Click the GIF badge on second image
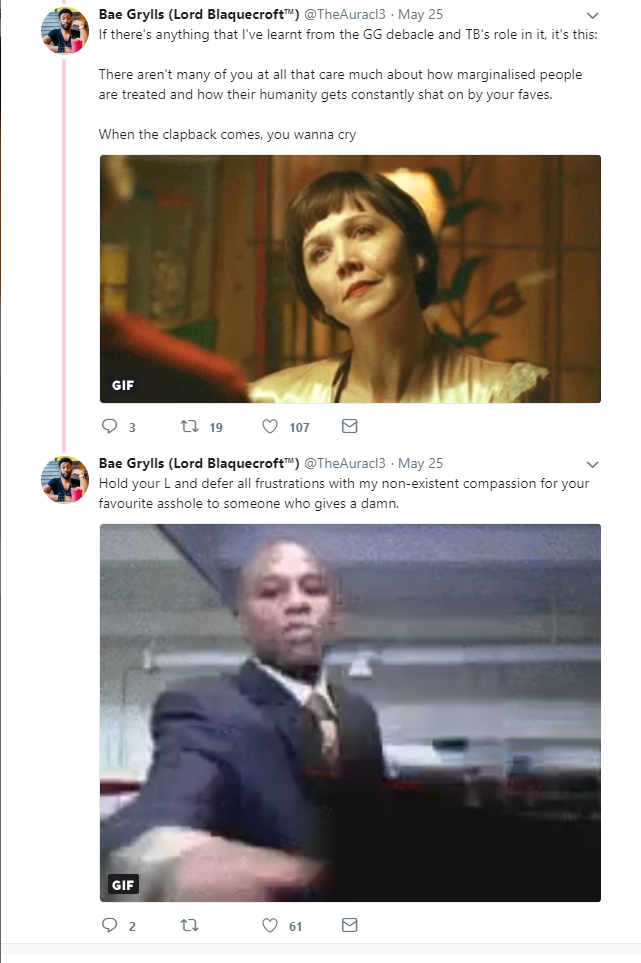The image size is (641, 963). [123, 884]
